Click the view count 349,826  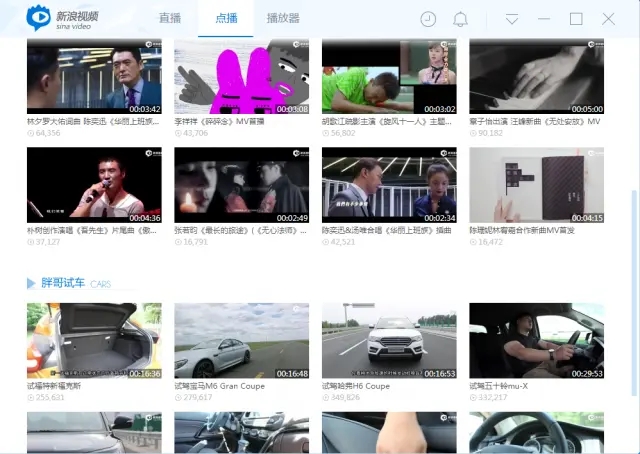[x=340, y=397]
